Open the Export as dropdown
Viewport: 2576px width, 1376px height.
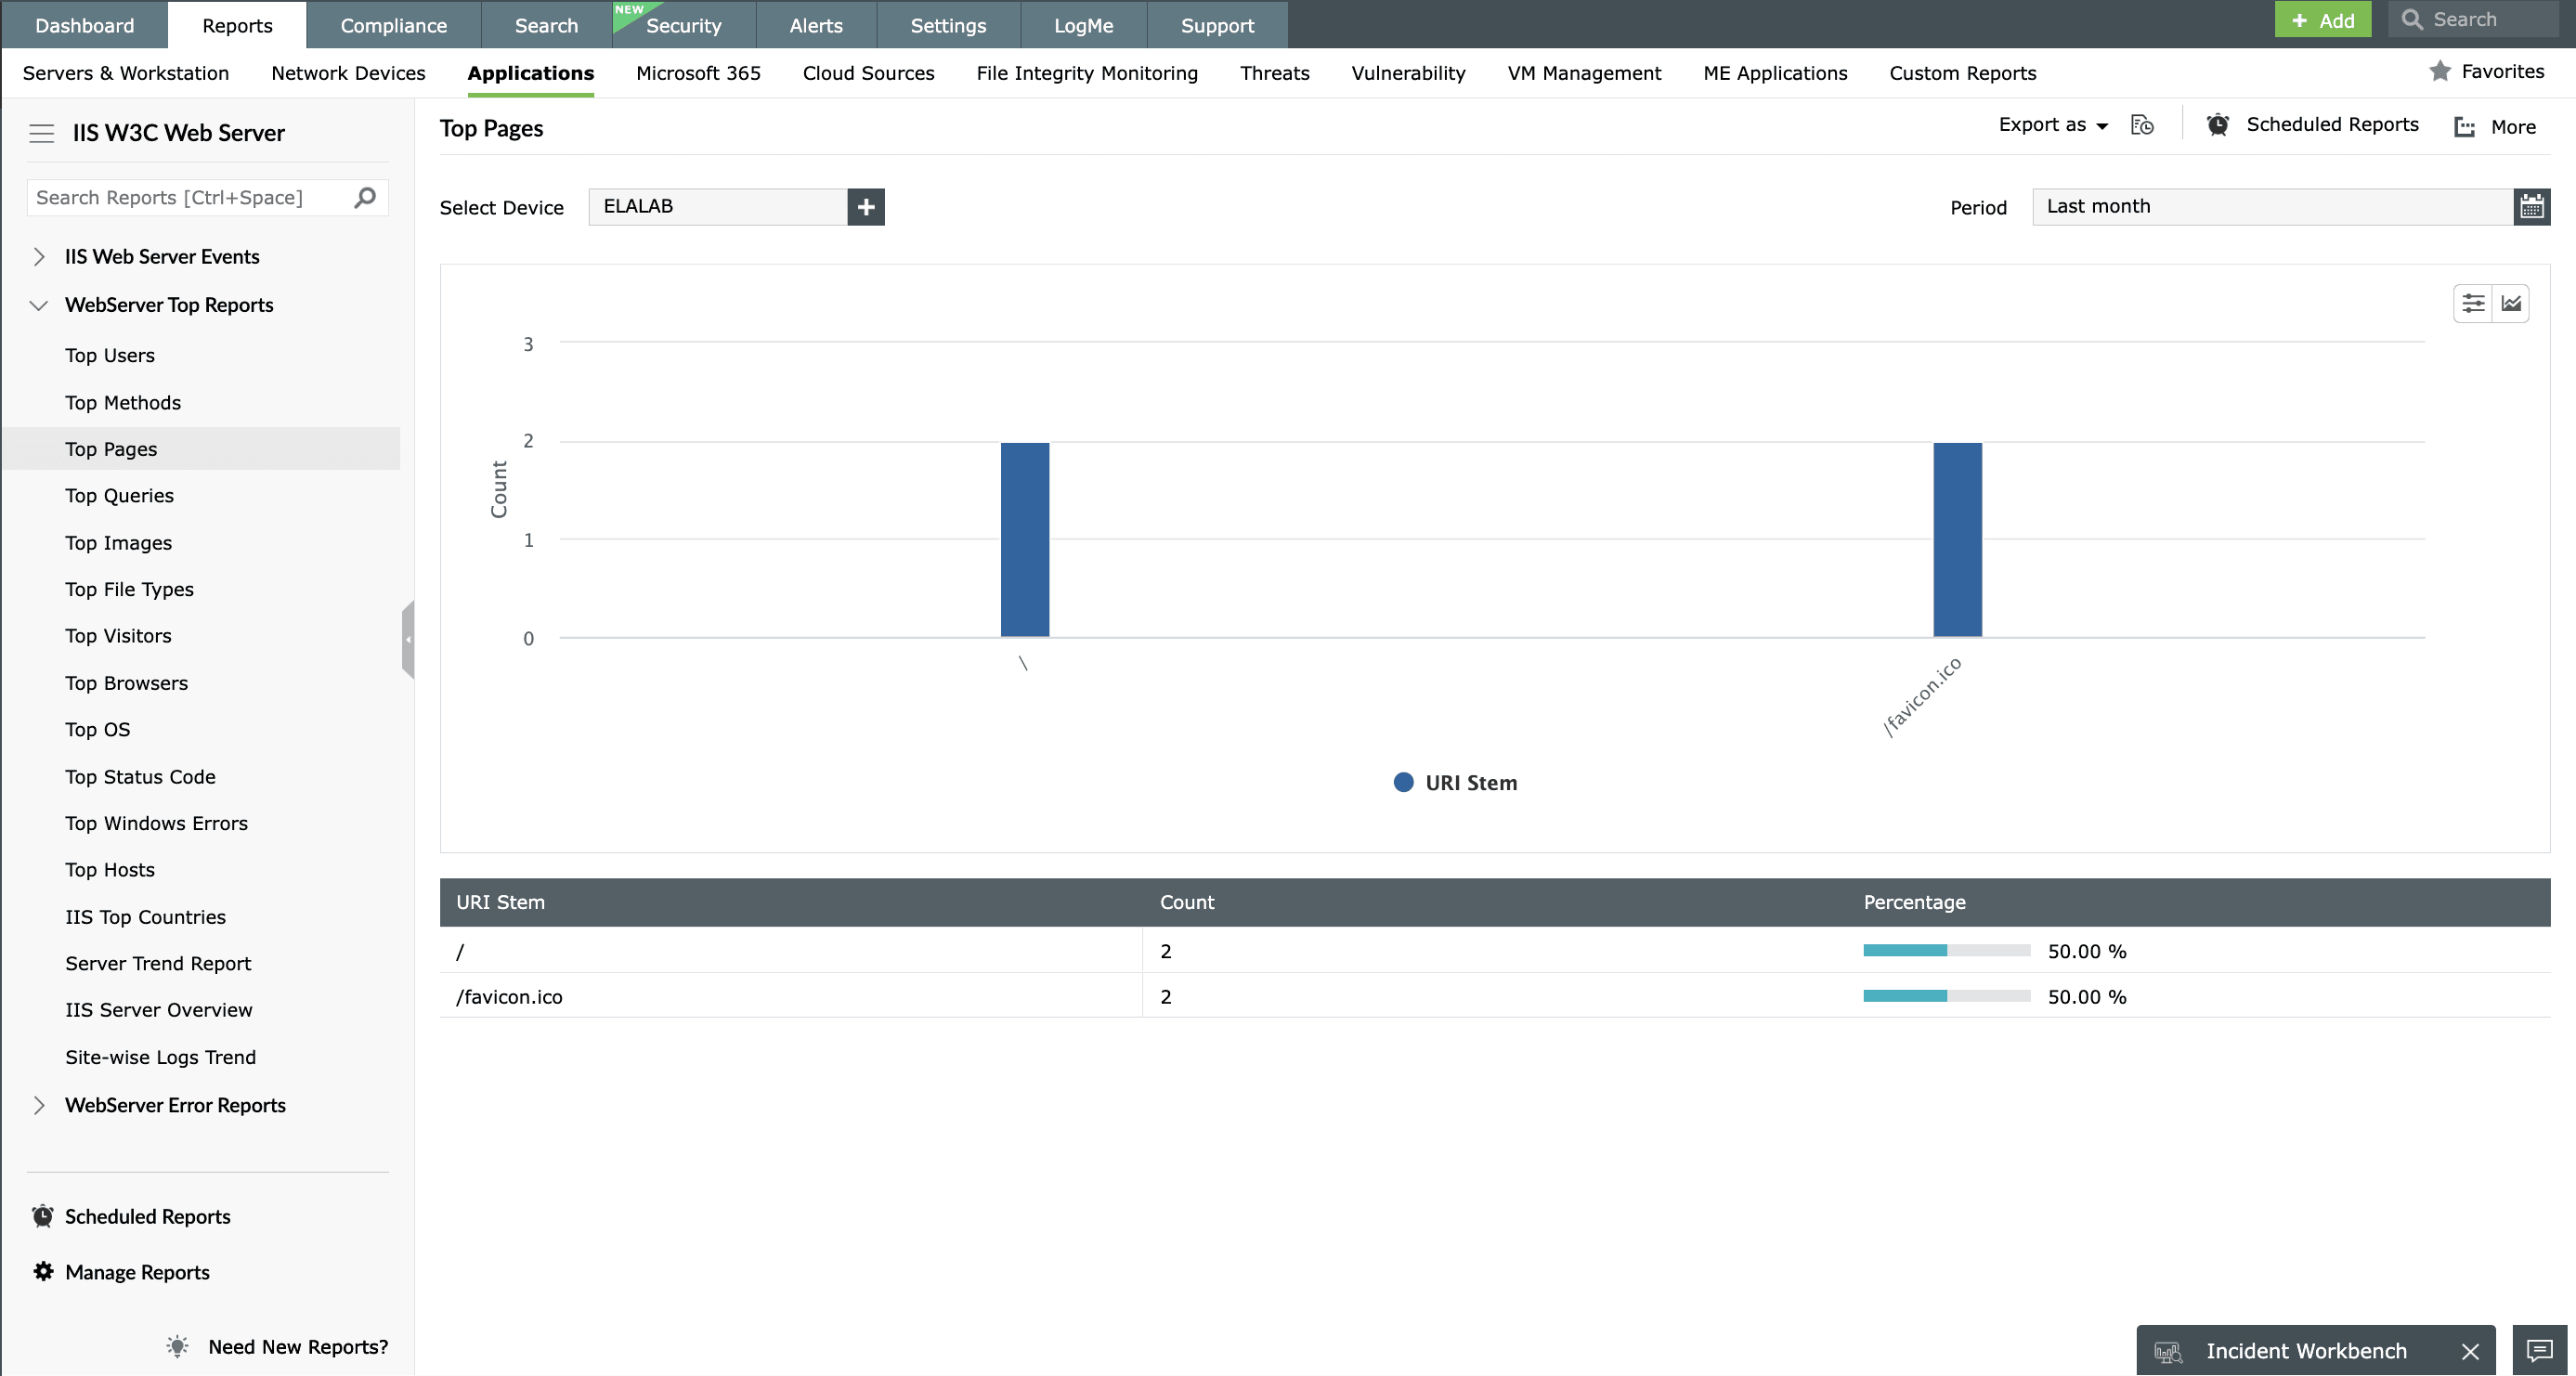pyautogui.click(x=2053, y=125)
